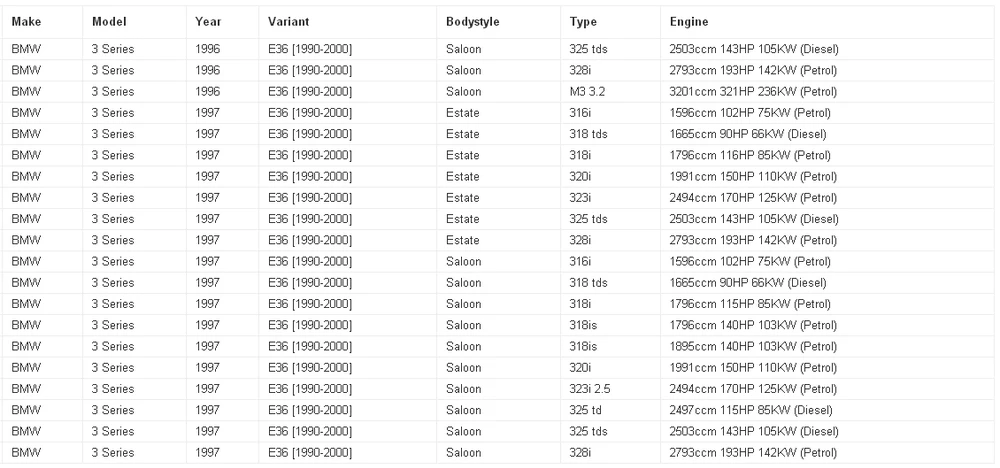Select the 1796ccm 116HP 85KW engine cell
Screen dimensions: 1000x468
(750, 156)
